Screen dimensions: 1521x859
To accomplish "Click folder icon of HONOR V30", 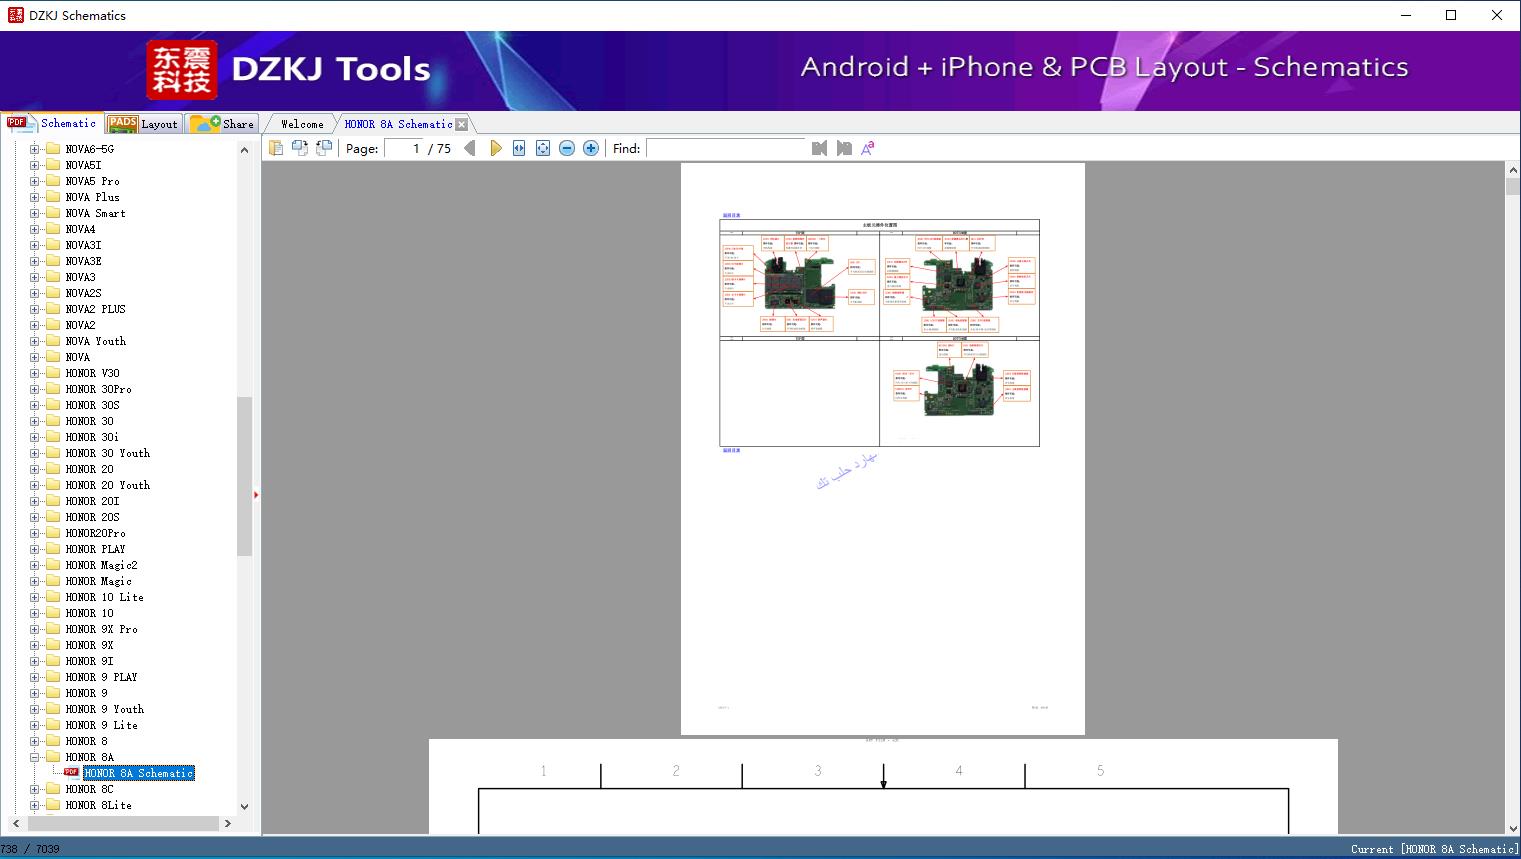I will 53,373.
